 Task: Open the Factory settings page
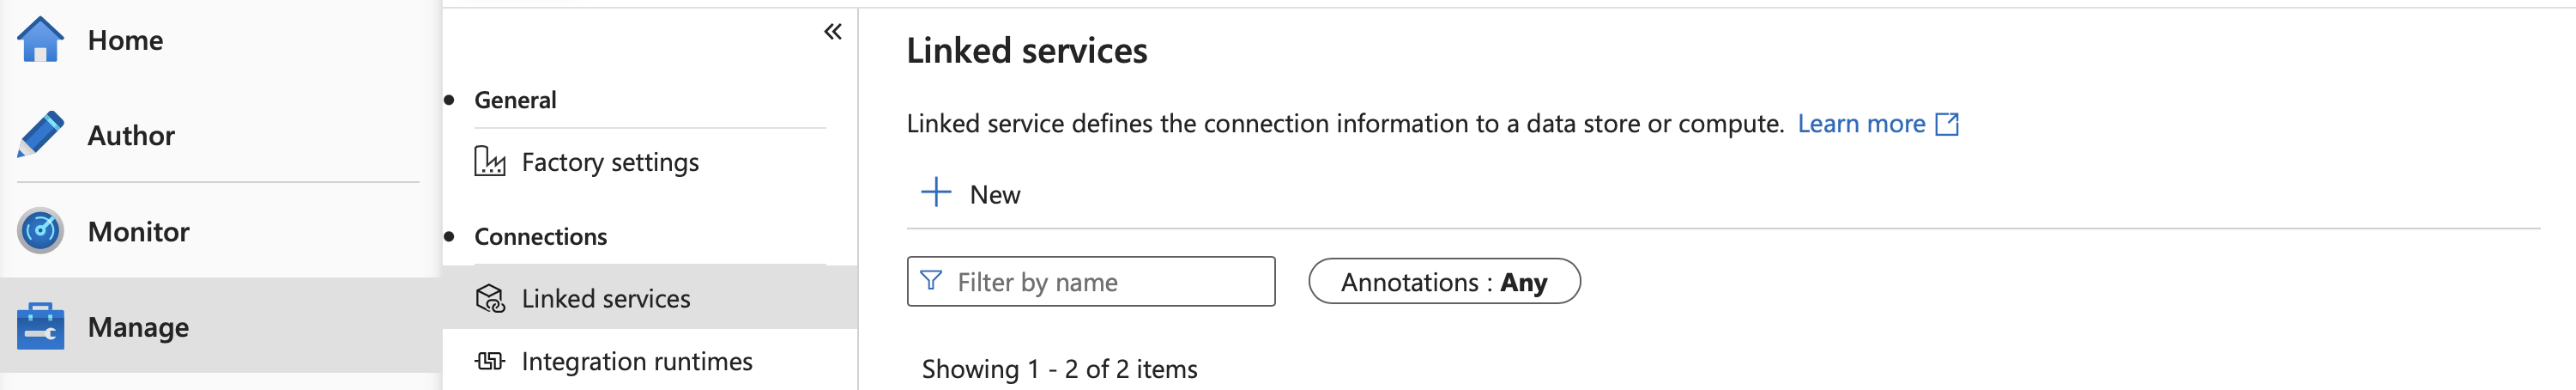[610, 162]
